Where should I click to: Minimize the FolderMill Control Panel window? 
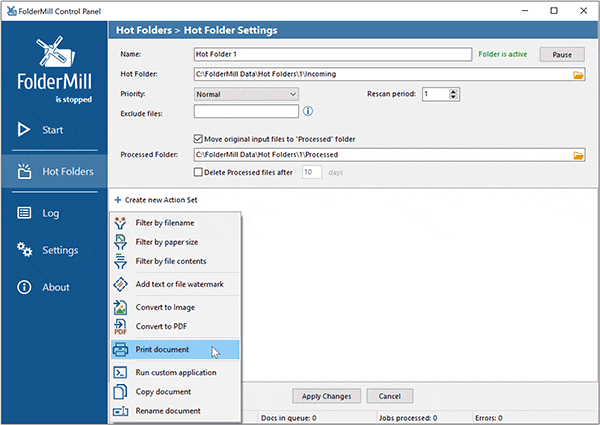(x=525, y=11)
